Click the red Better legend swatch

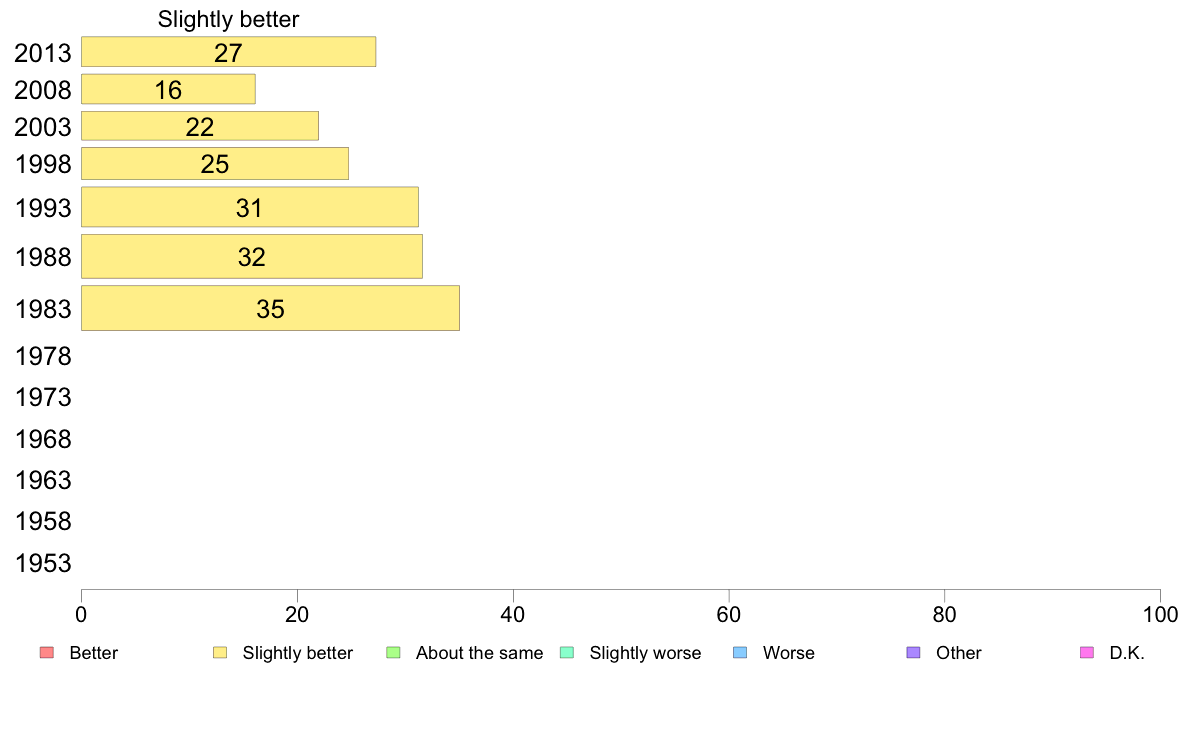(x=46, y=653)
